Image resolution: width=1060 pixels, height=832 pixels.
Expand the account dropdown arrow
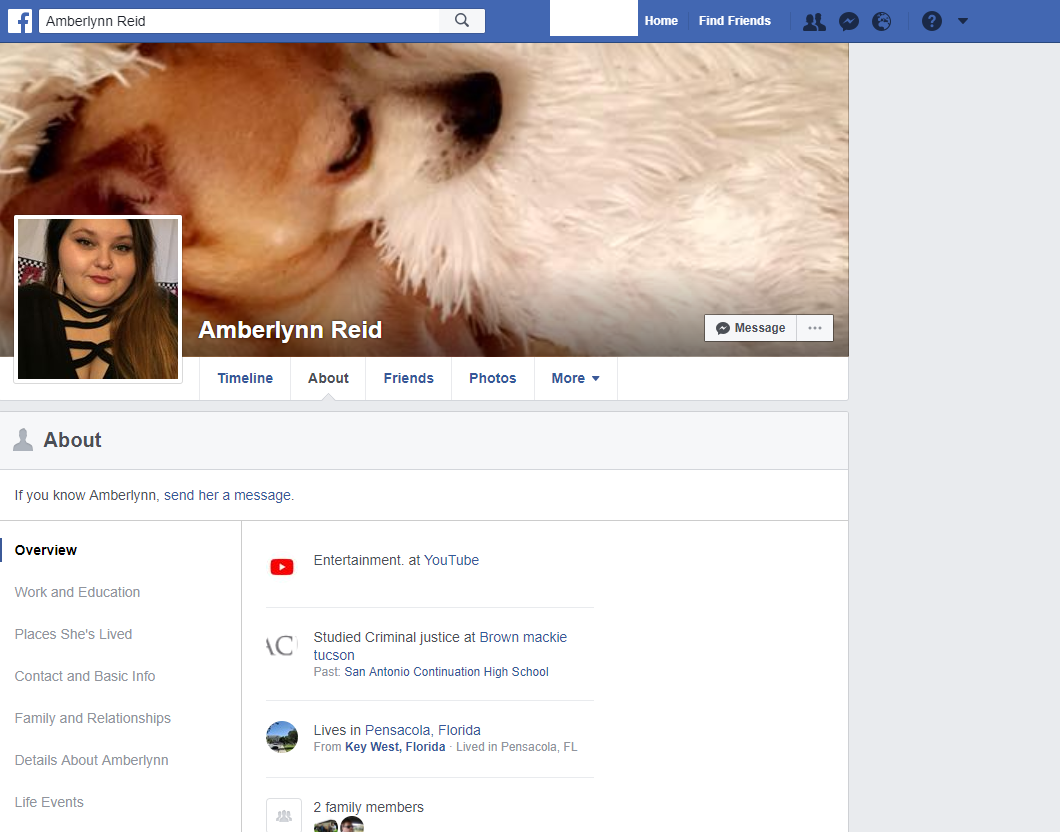click(x=963, y=22)
